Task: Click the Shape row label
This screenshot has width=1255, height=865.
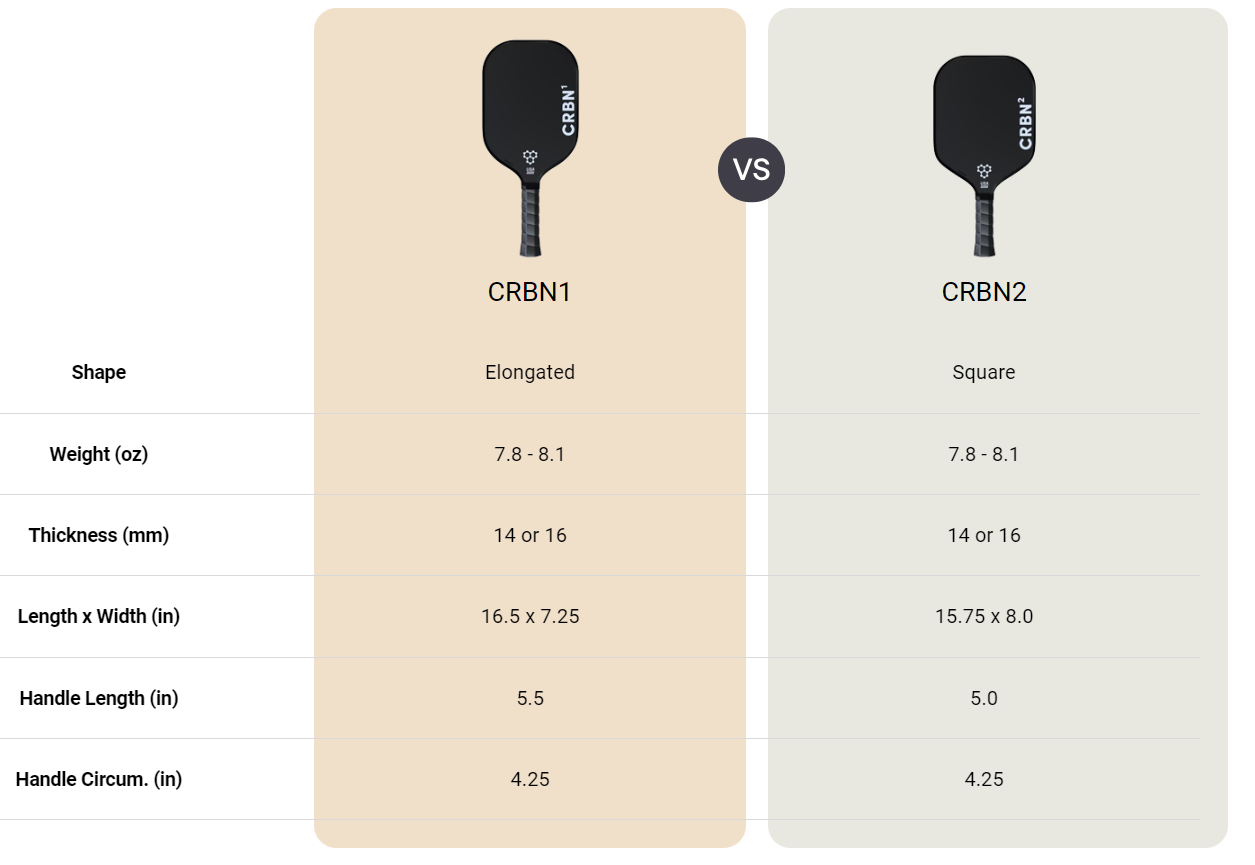Action: click(x=99, y=372)
